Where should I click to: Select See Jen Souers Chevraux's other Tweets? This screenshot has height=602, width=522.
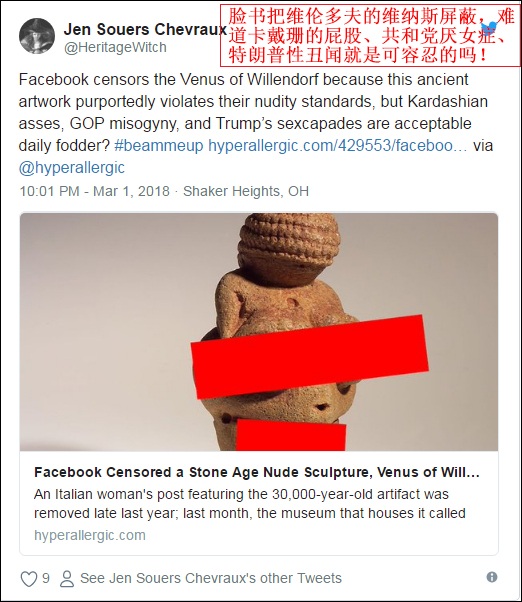point(211,578)
